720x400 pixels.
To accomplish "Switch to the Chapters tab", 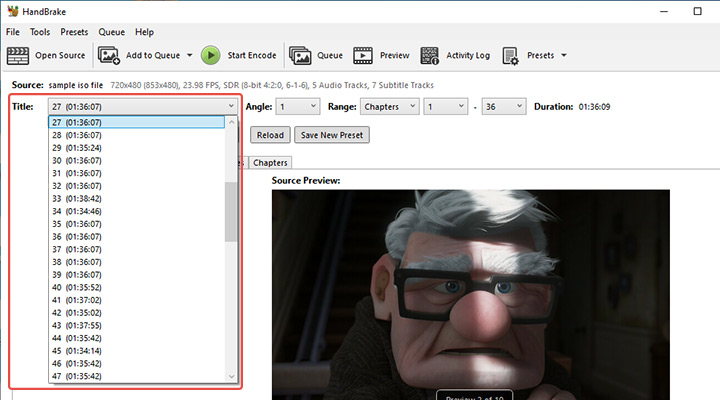I will 270,163.
